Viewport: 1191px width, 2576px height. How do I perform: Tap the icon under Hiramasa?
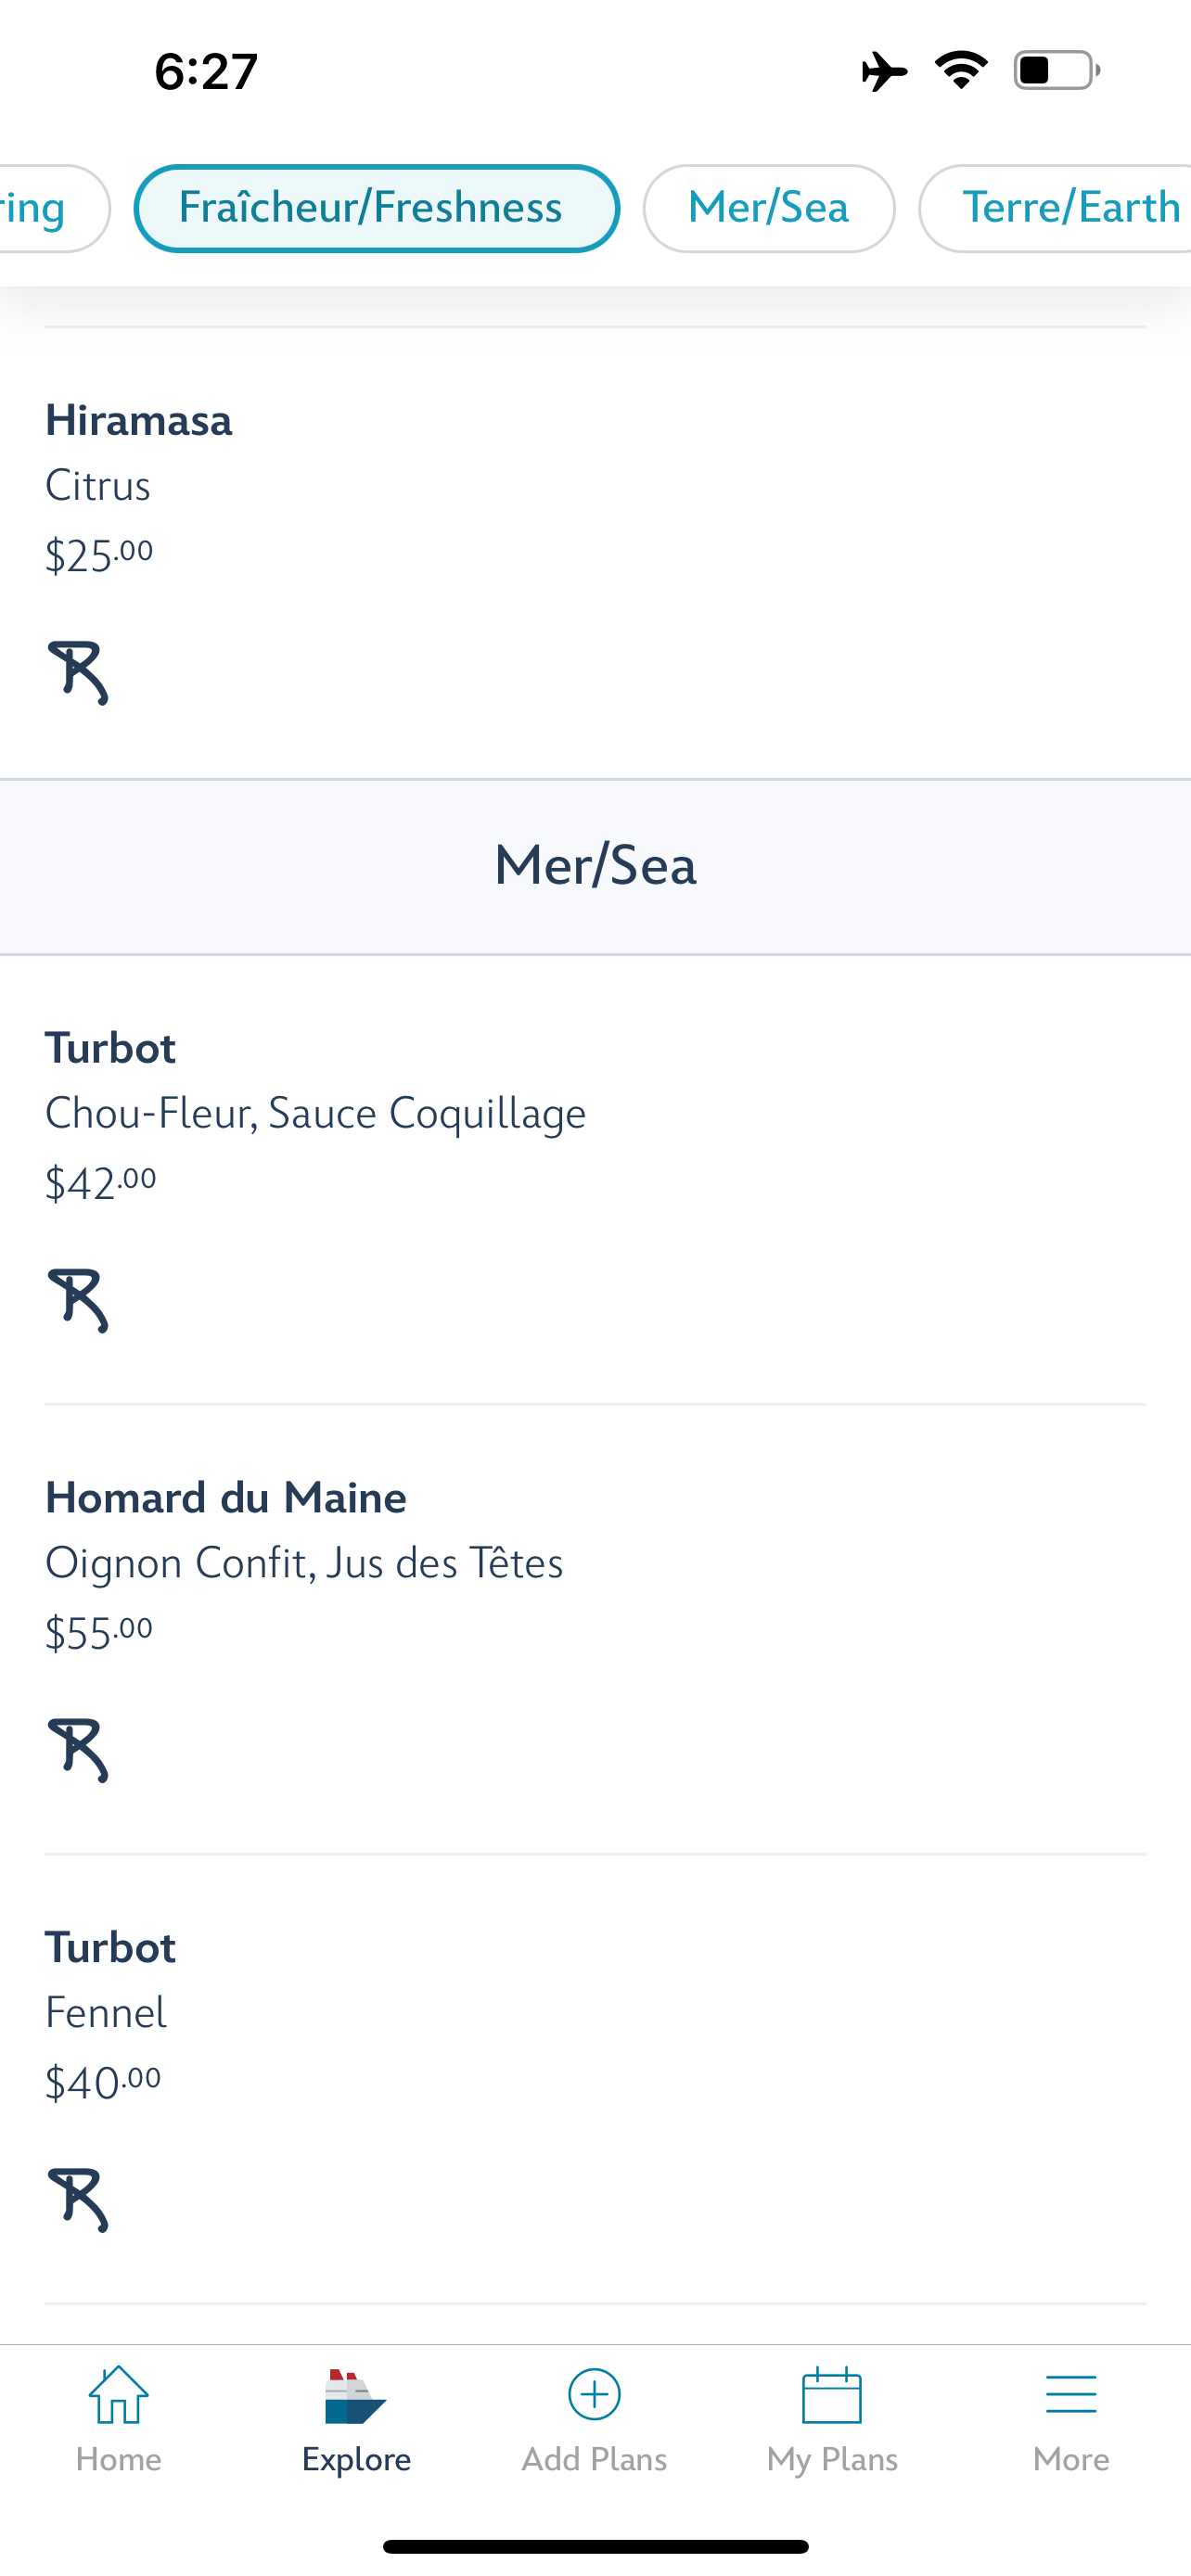pyautogui.click(x=78, y=672)
